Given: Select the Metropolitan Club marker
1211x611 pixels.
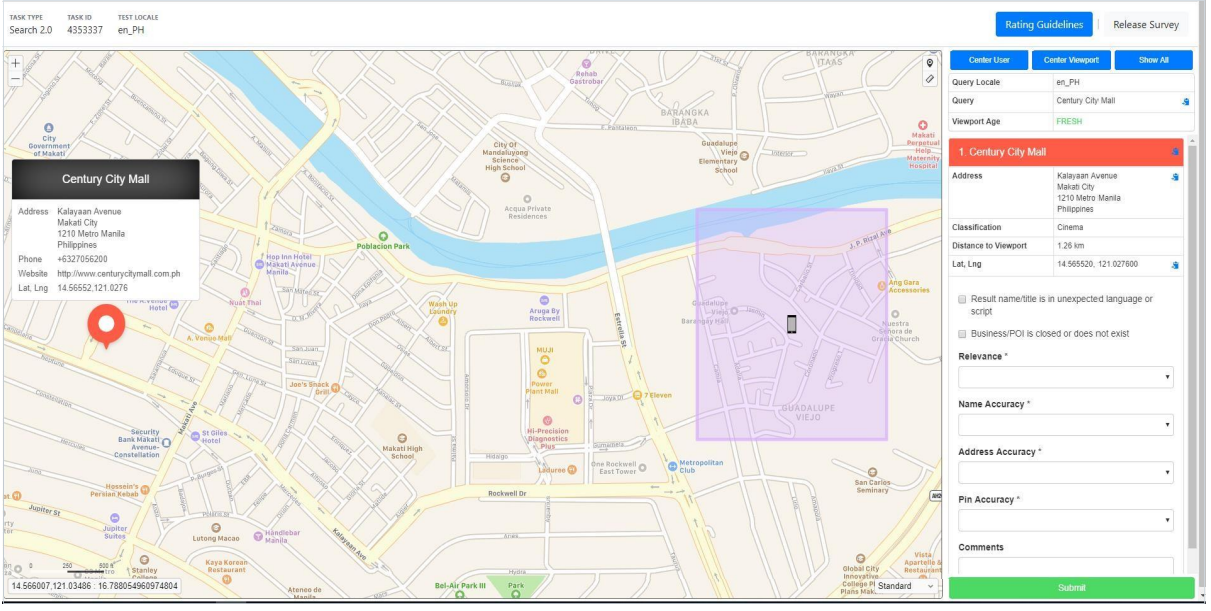Looking at the screenshot, I should pyautogui.click(x=672, y=465).
